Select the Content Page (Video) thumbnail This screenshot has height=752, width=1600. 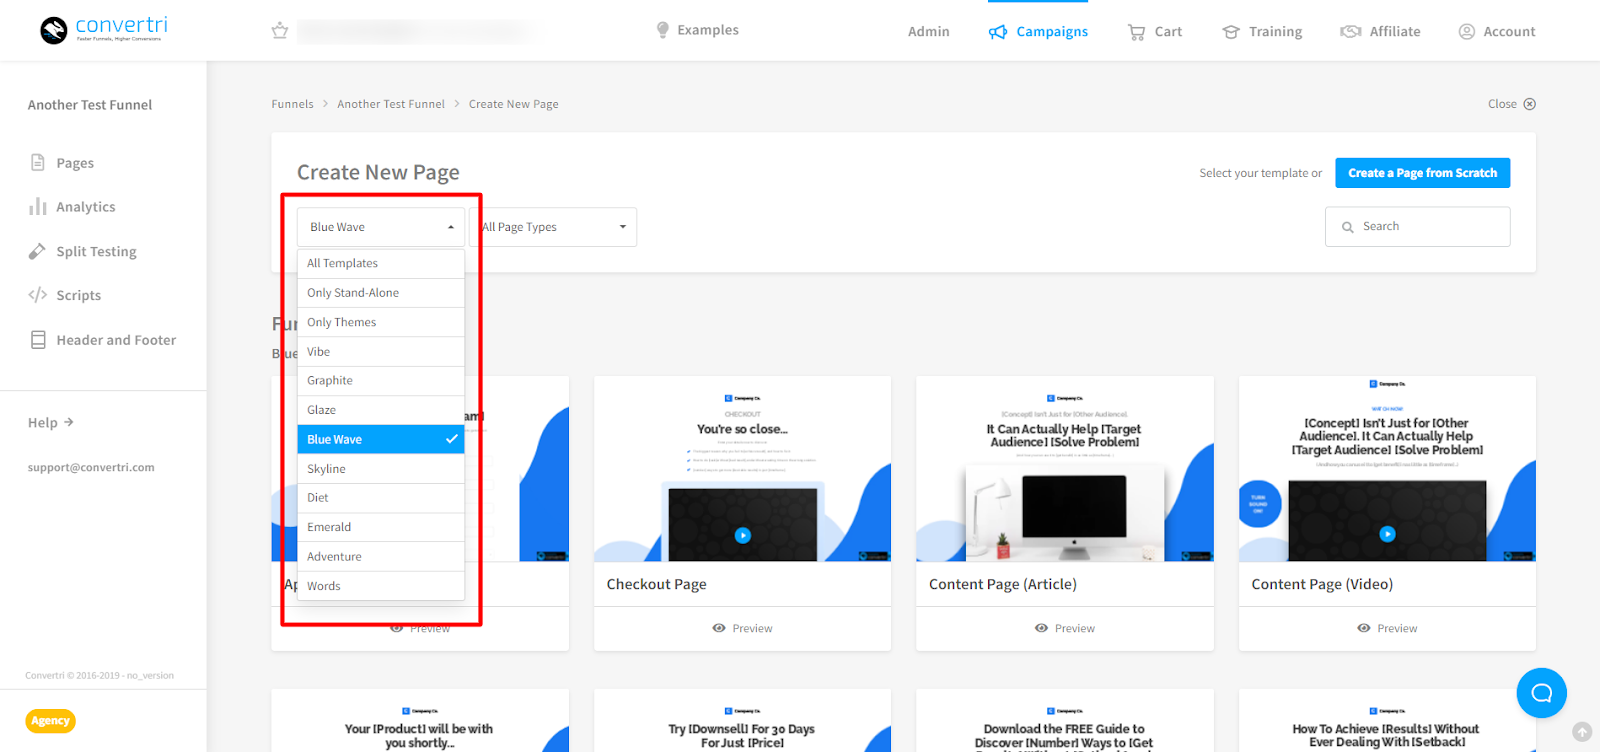click(1387, 469)
